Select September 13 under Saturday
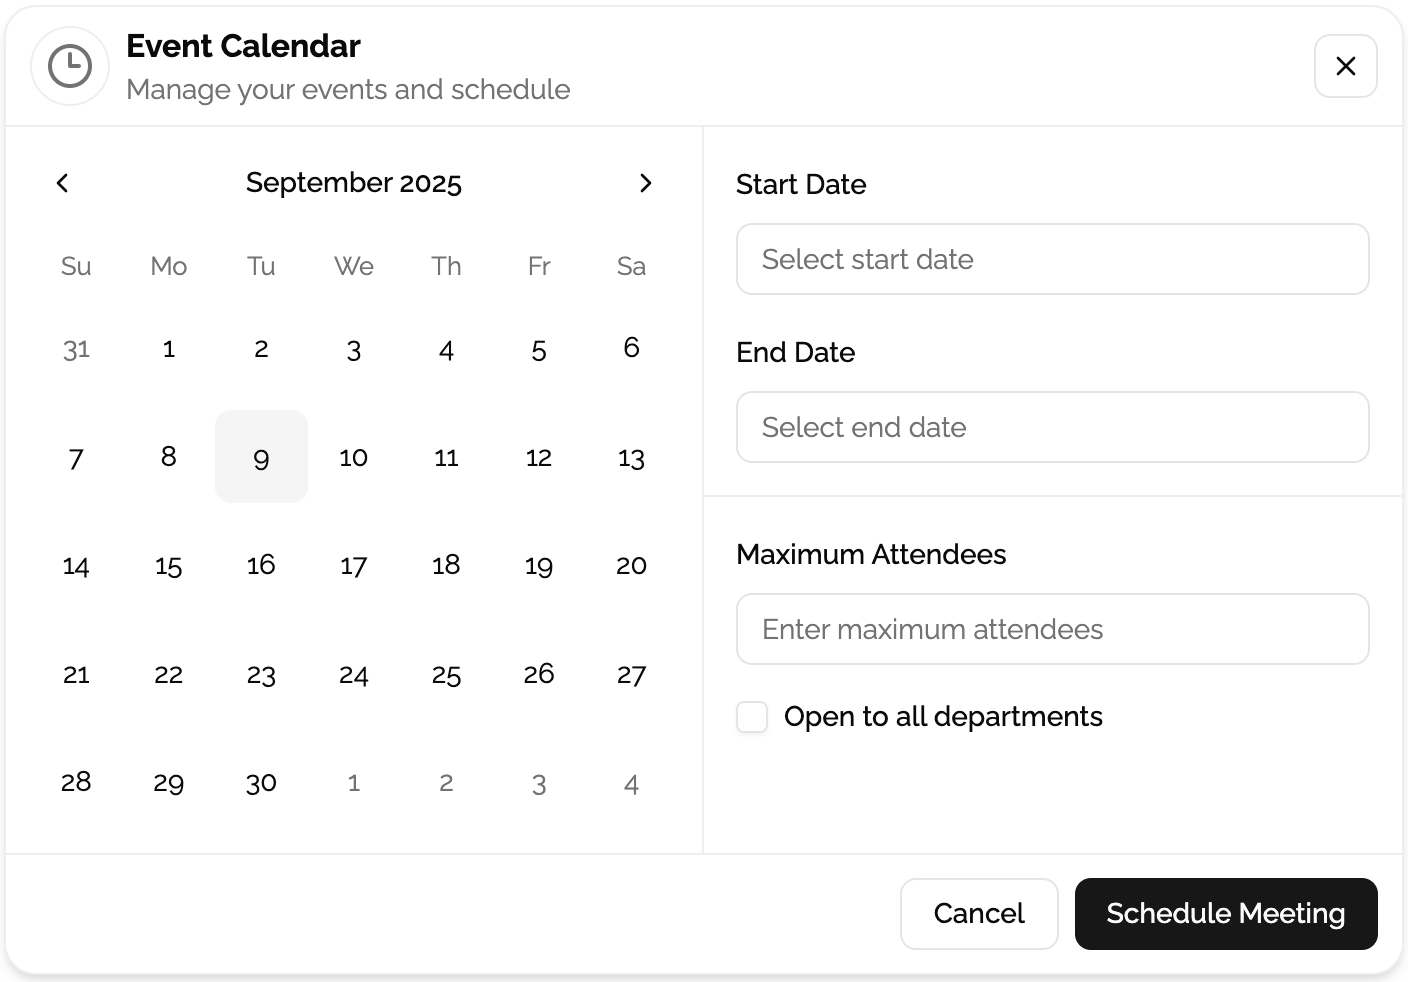Viewport: 1408px width, 982px height. coord(631,457)
